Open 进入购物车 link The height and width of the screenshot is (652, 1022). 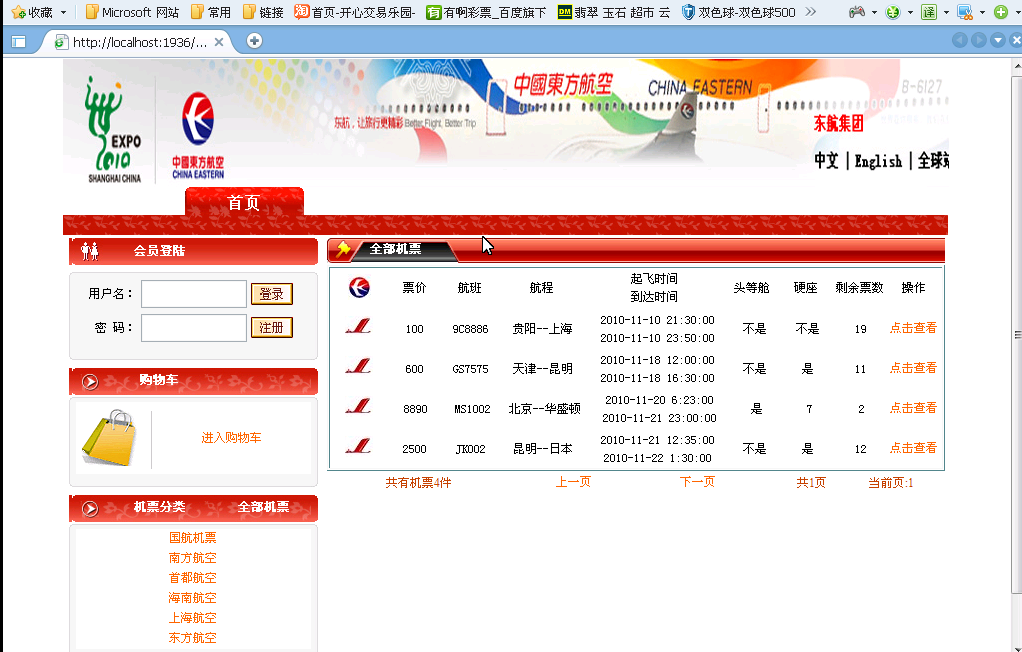231,437
